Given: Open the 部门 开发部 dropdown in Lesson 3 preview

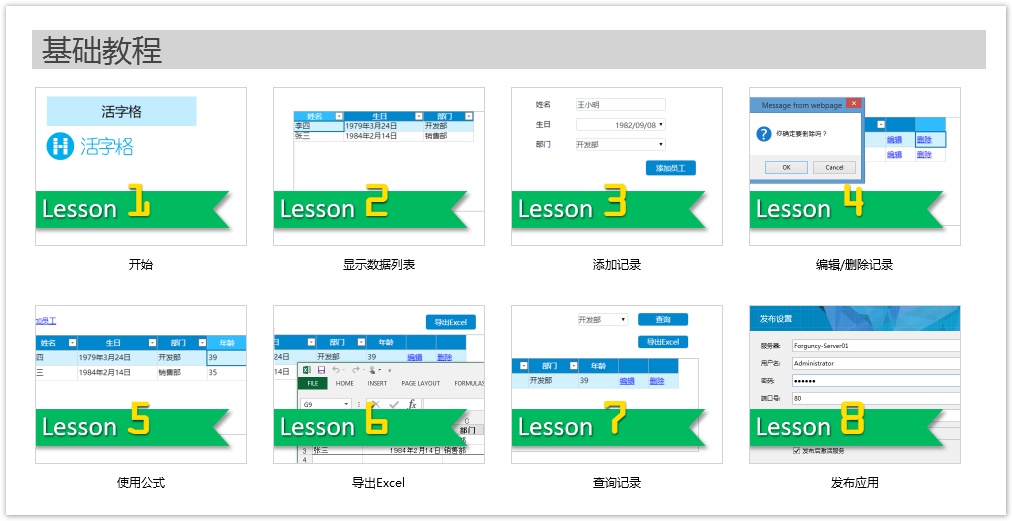Looking at the screenshot, I should tap(620, 145).
